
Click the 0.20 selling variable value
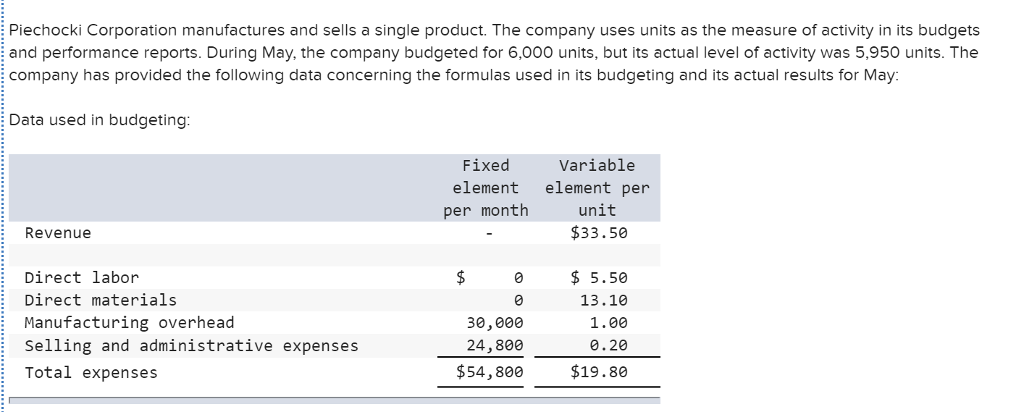coord(608,345)
